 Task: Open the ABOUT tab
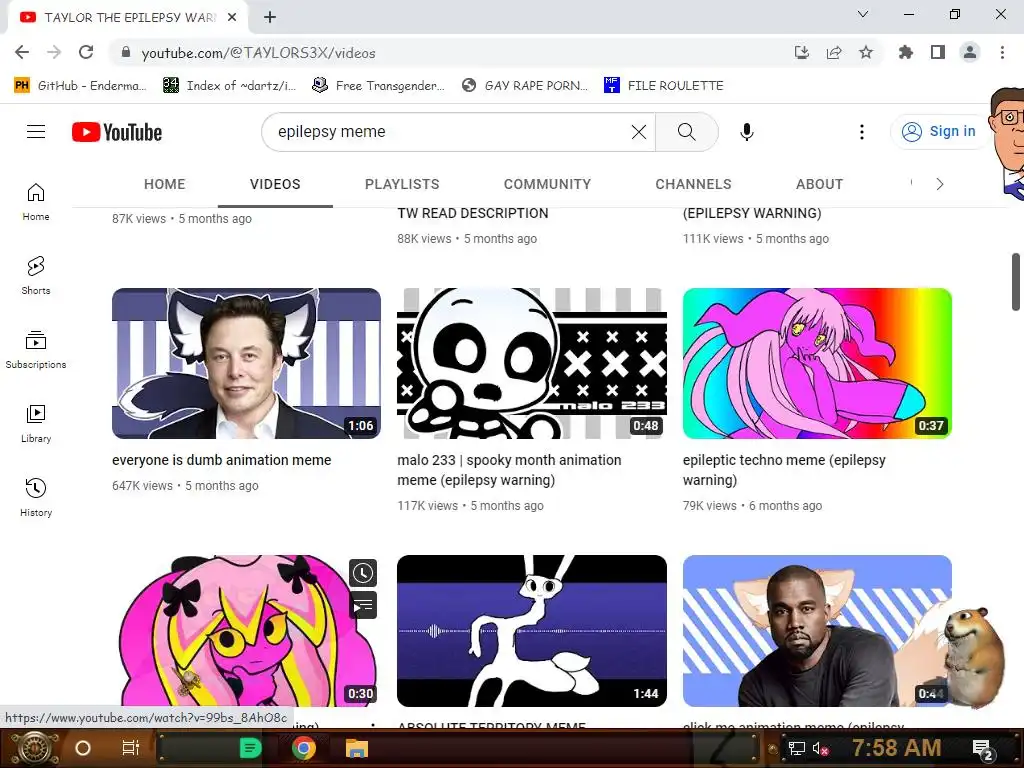click(x=820, y=184)
